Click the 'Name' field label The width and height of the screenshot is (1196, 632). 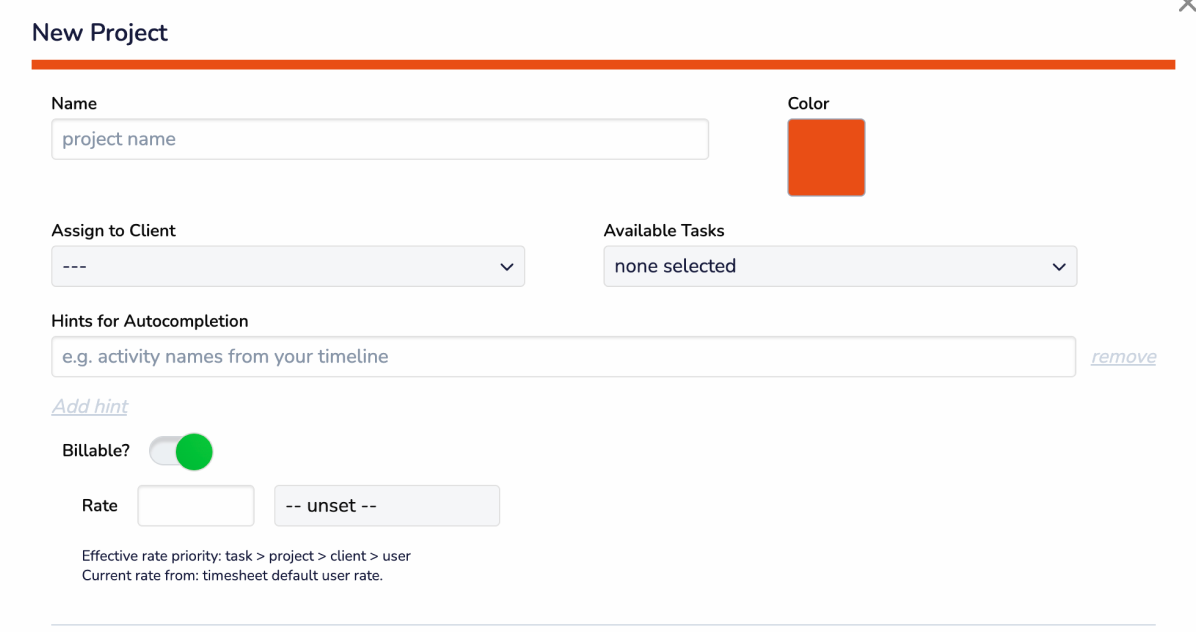74,103
